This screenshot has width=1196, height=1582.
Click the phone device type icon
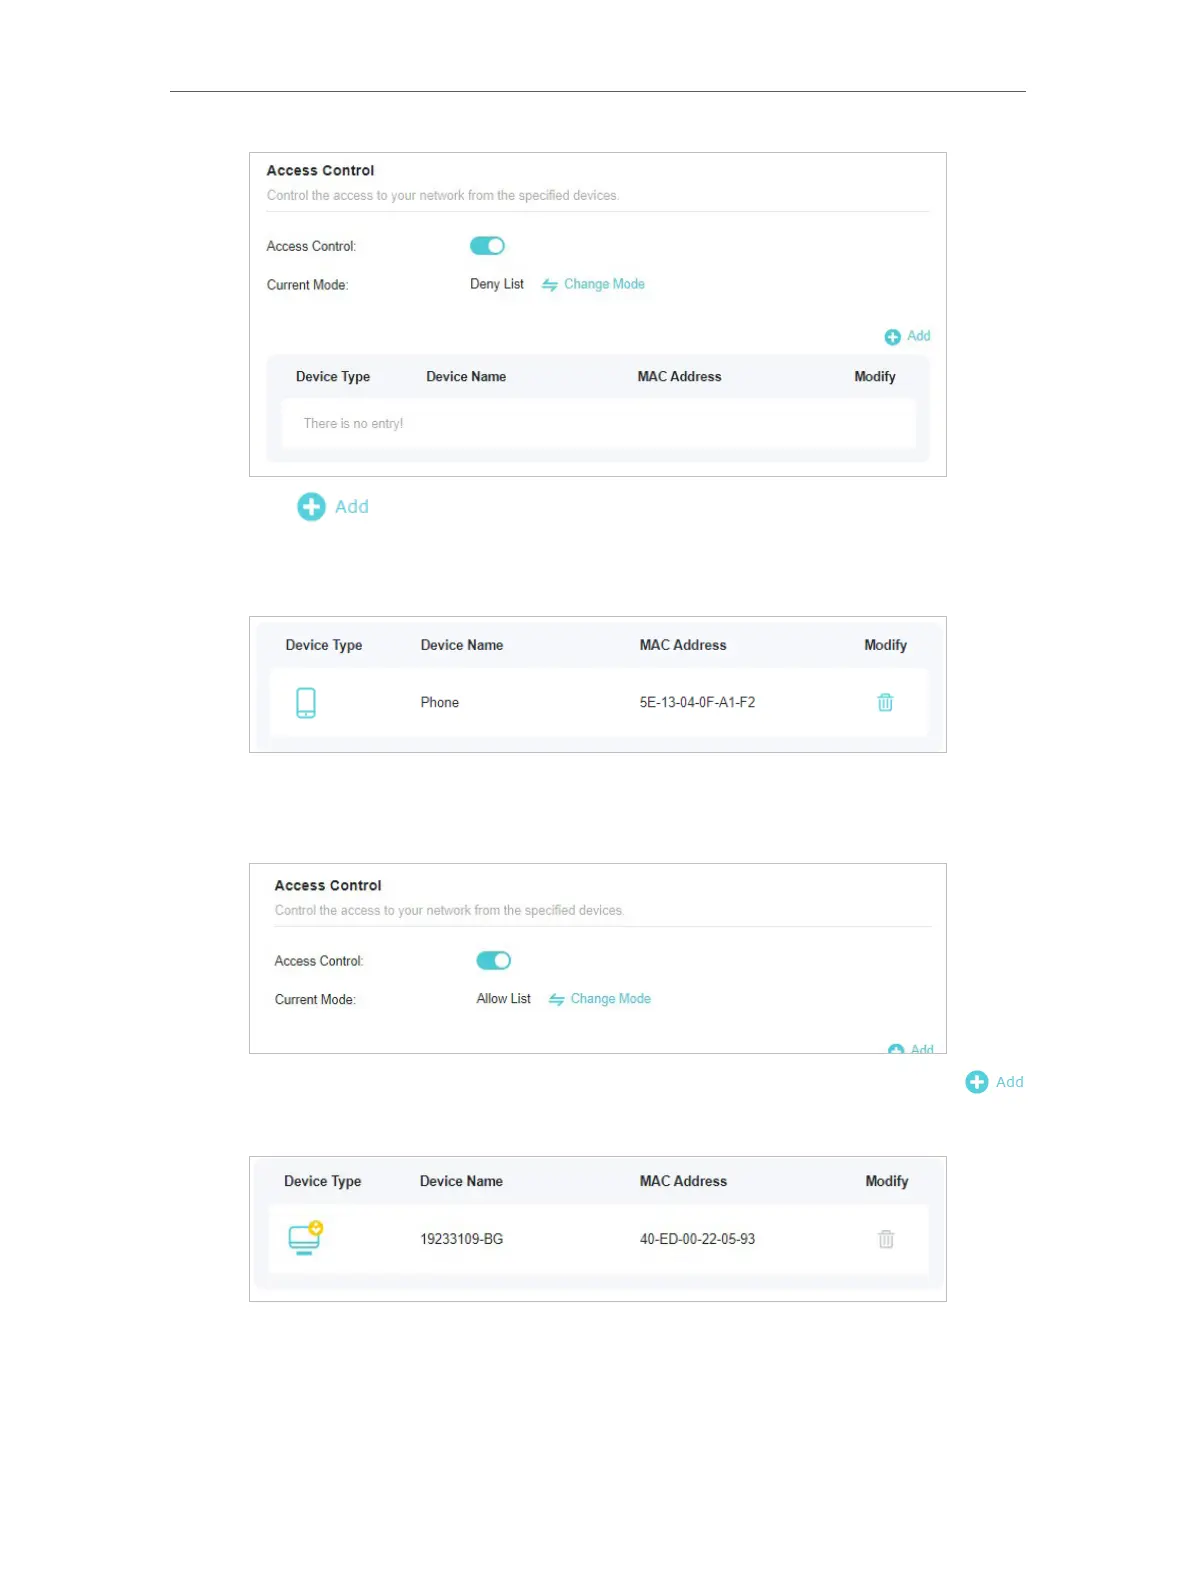tap(306, 703)
